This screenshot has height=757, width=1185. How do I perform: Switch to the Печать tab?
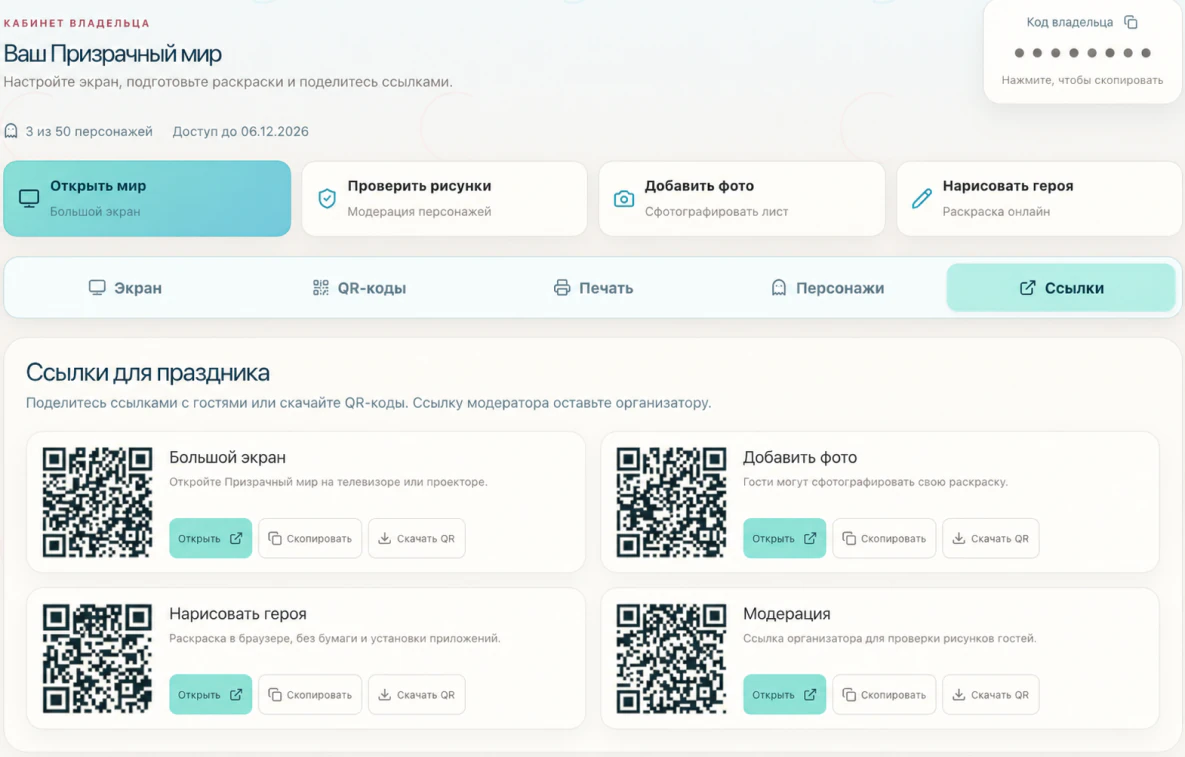coord(594,288)
